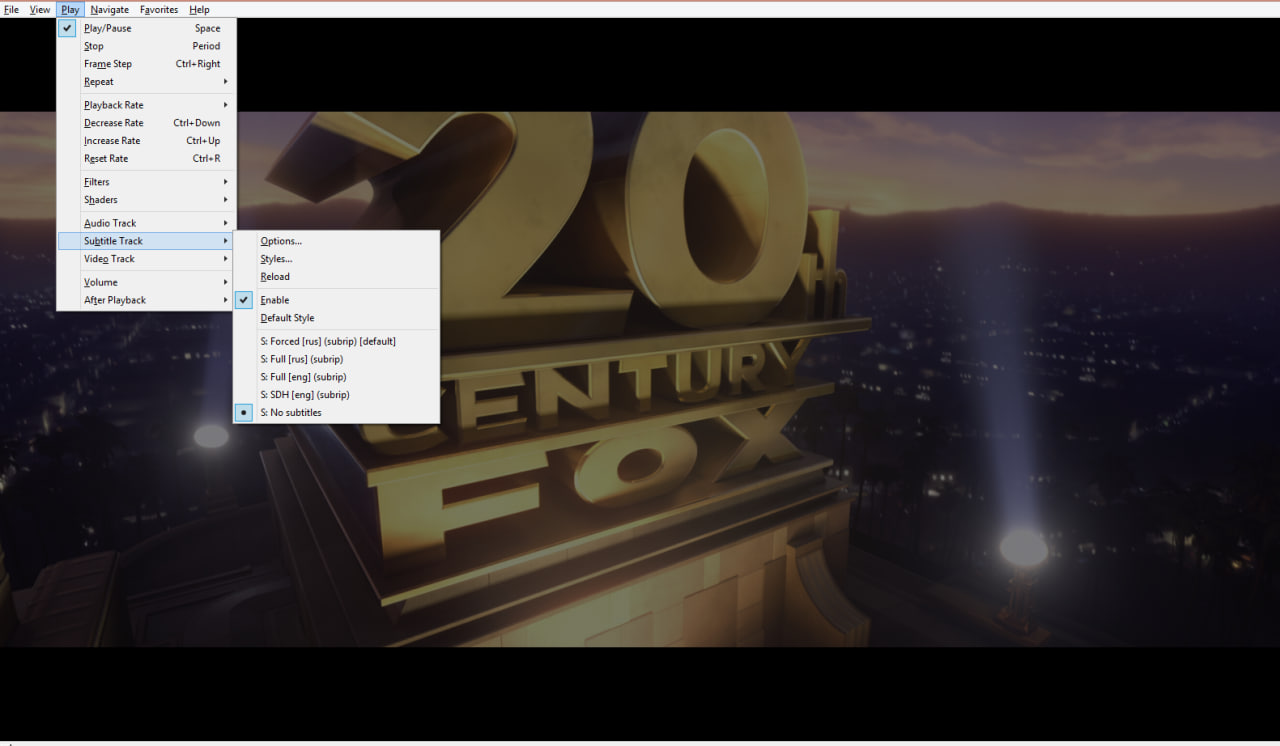This screenshot has width=1280, height=746.
Task: Expand the Playback Rate submenu
Action: (113, 104)
